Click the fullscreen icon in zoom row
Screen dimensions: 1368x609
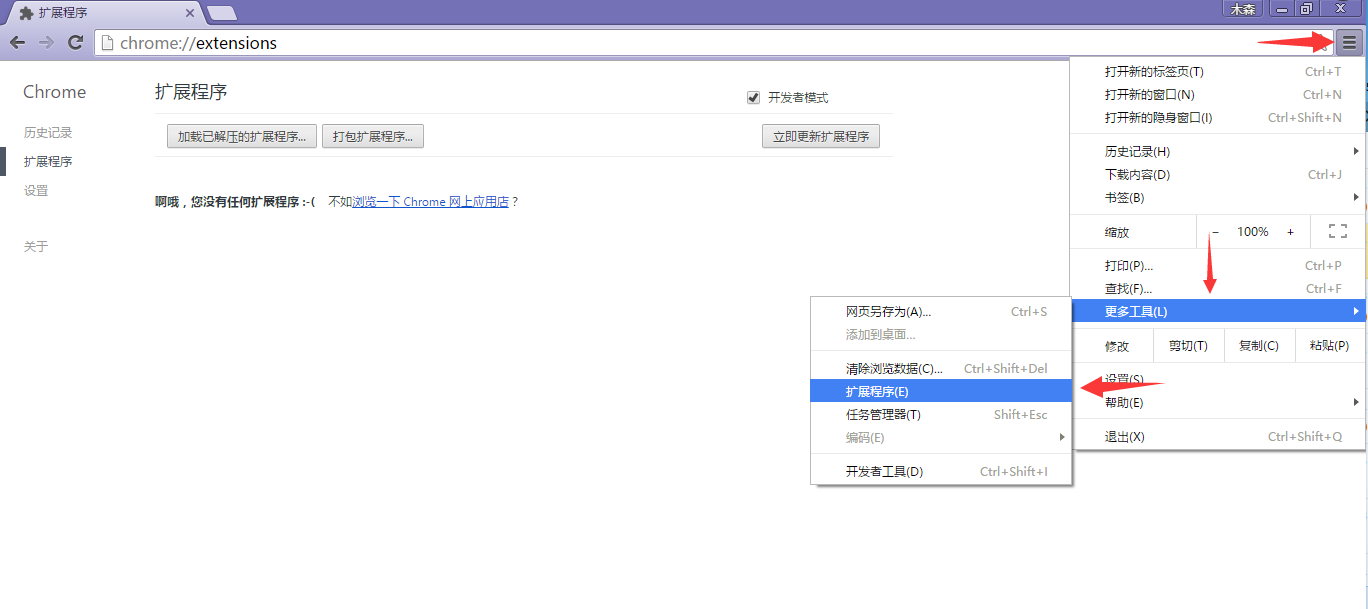1338,231
